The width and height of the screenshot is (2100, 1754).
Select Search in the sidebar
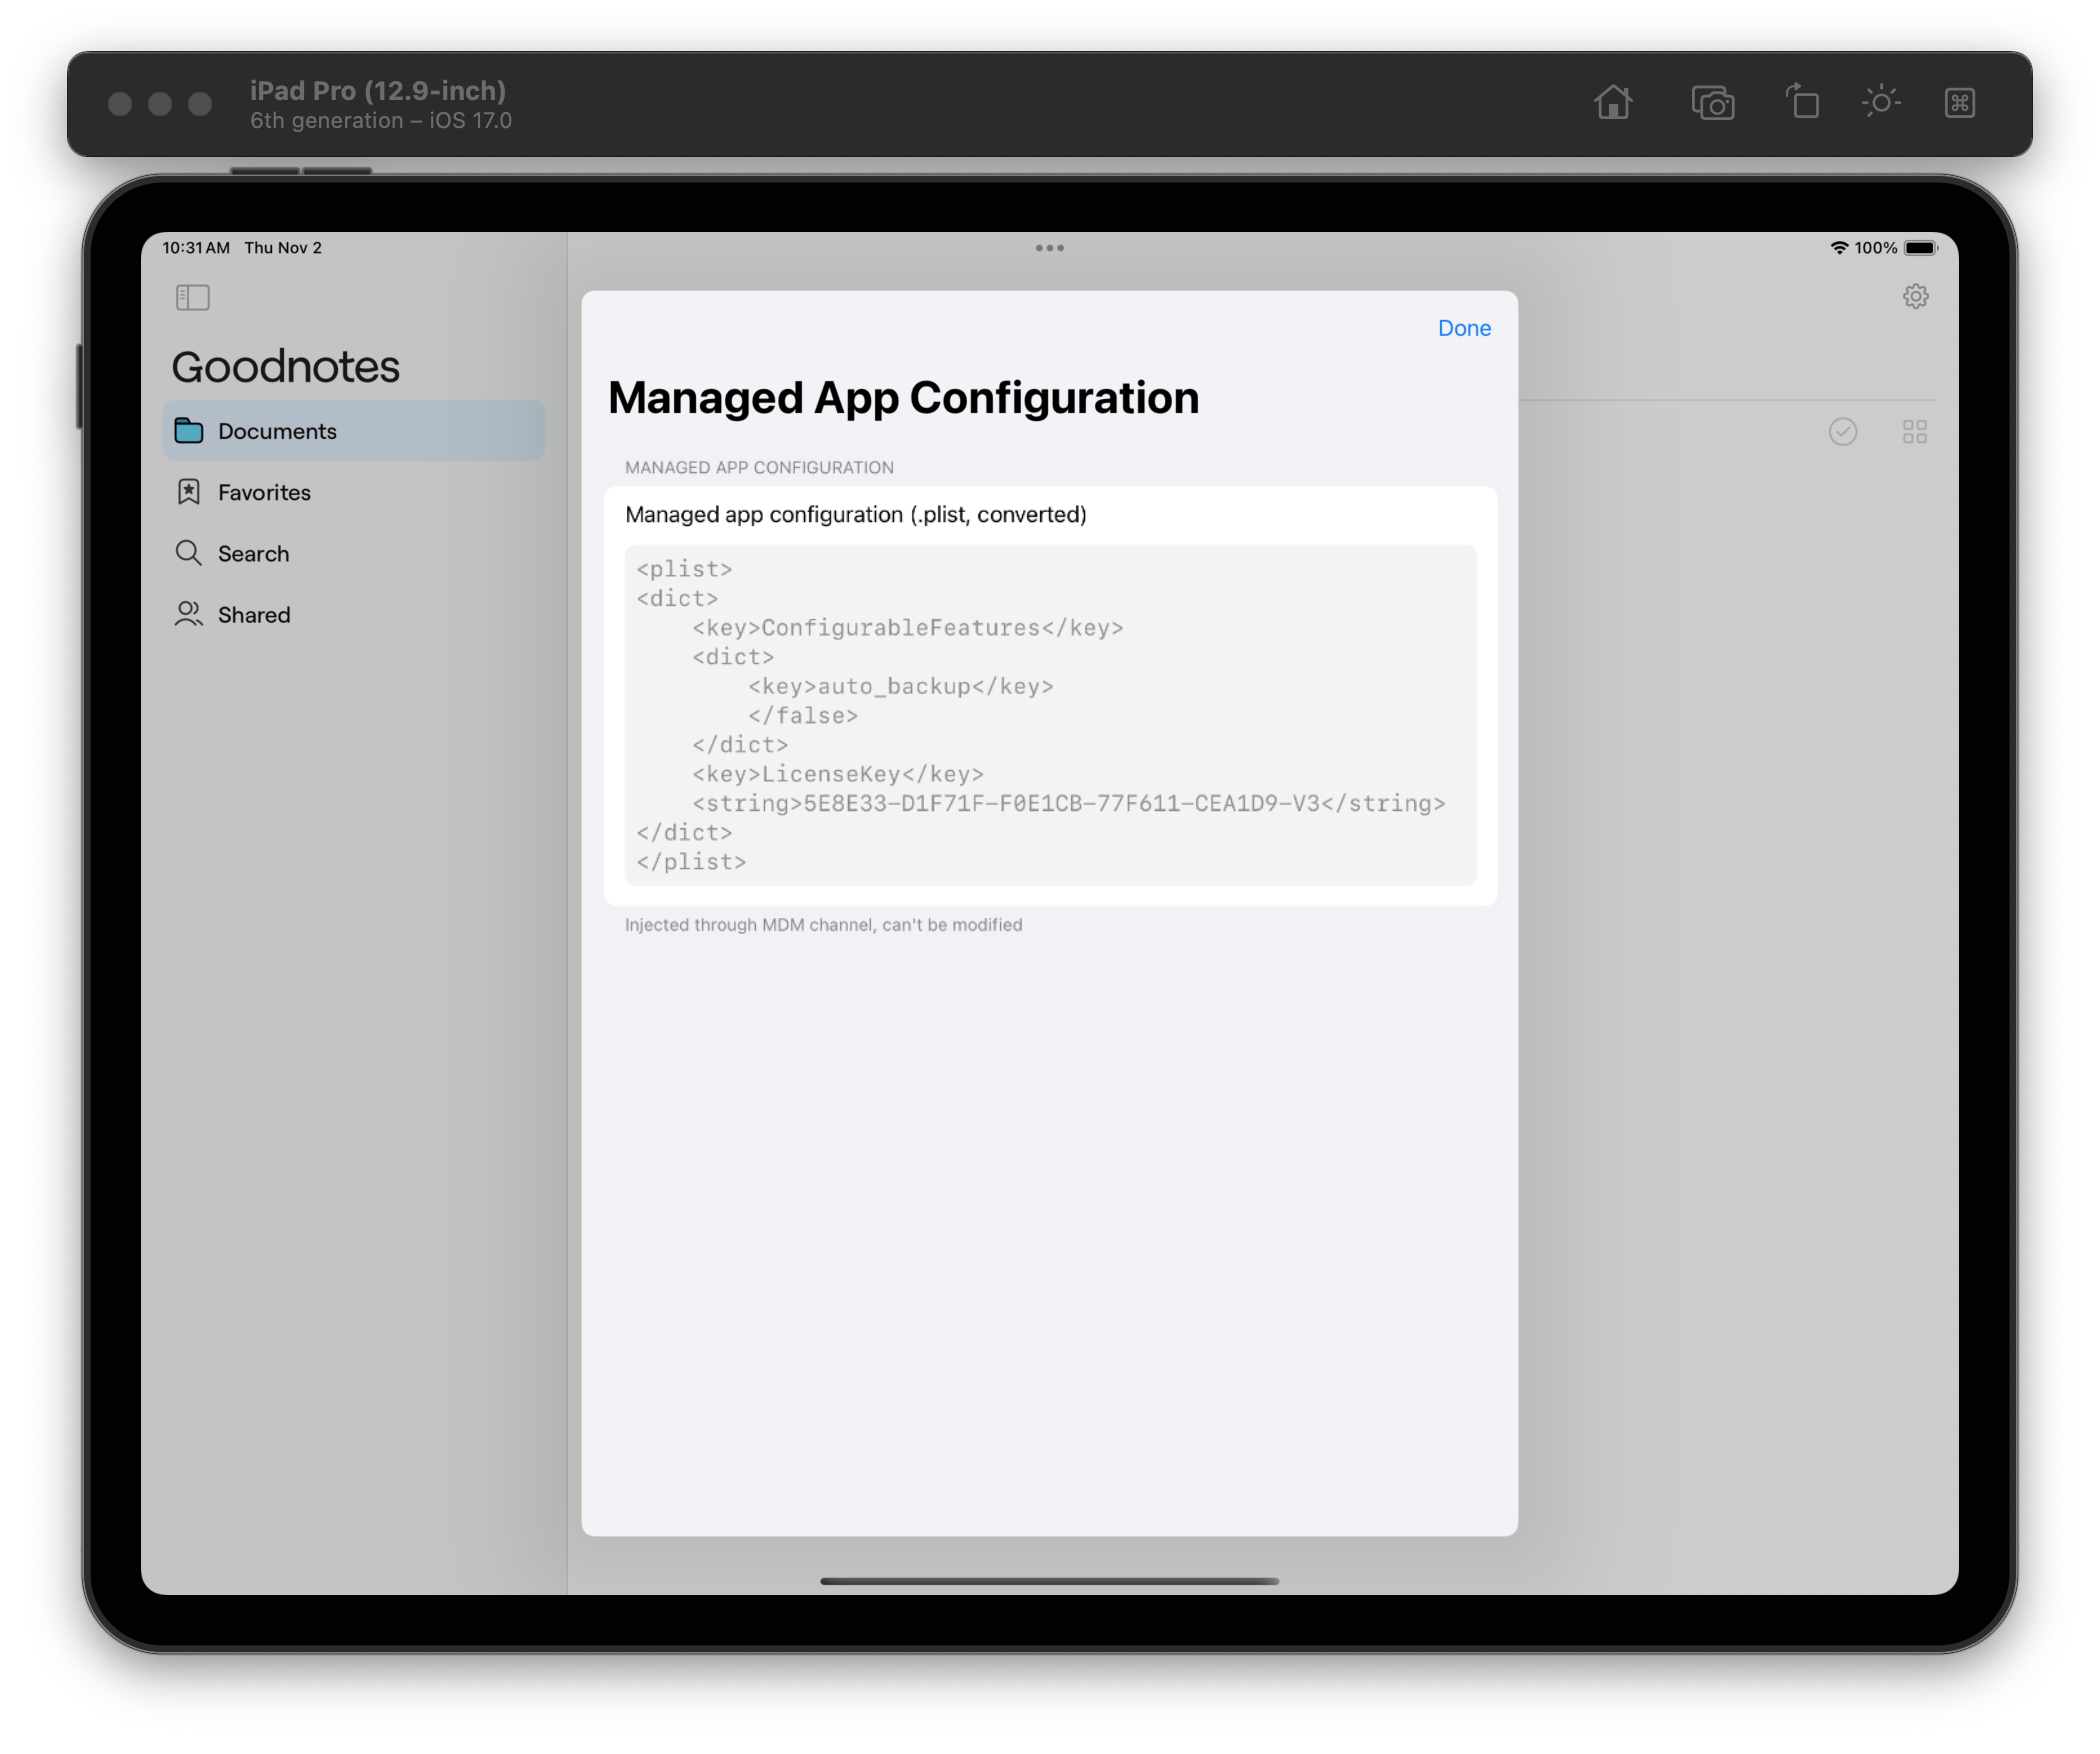coord(253,554)
